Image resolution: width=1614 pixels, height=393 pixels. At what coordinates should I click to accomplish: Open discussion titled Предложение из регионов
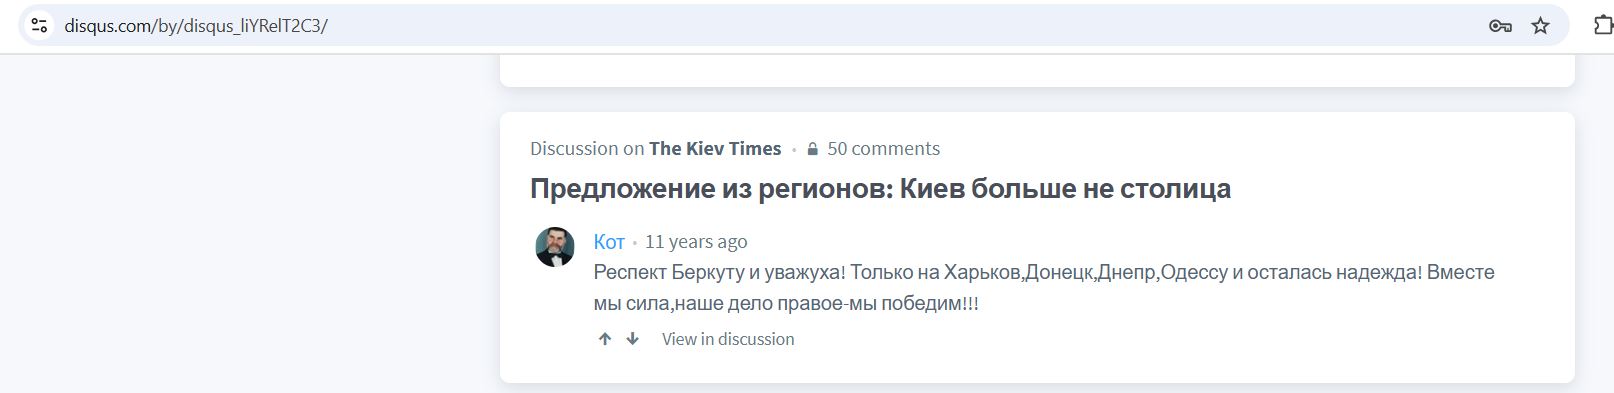click(x=880, y=188)
